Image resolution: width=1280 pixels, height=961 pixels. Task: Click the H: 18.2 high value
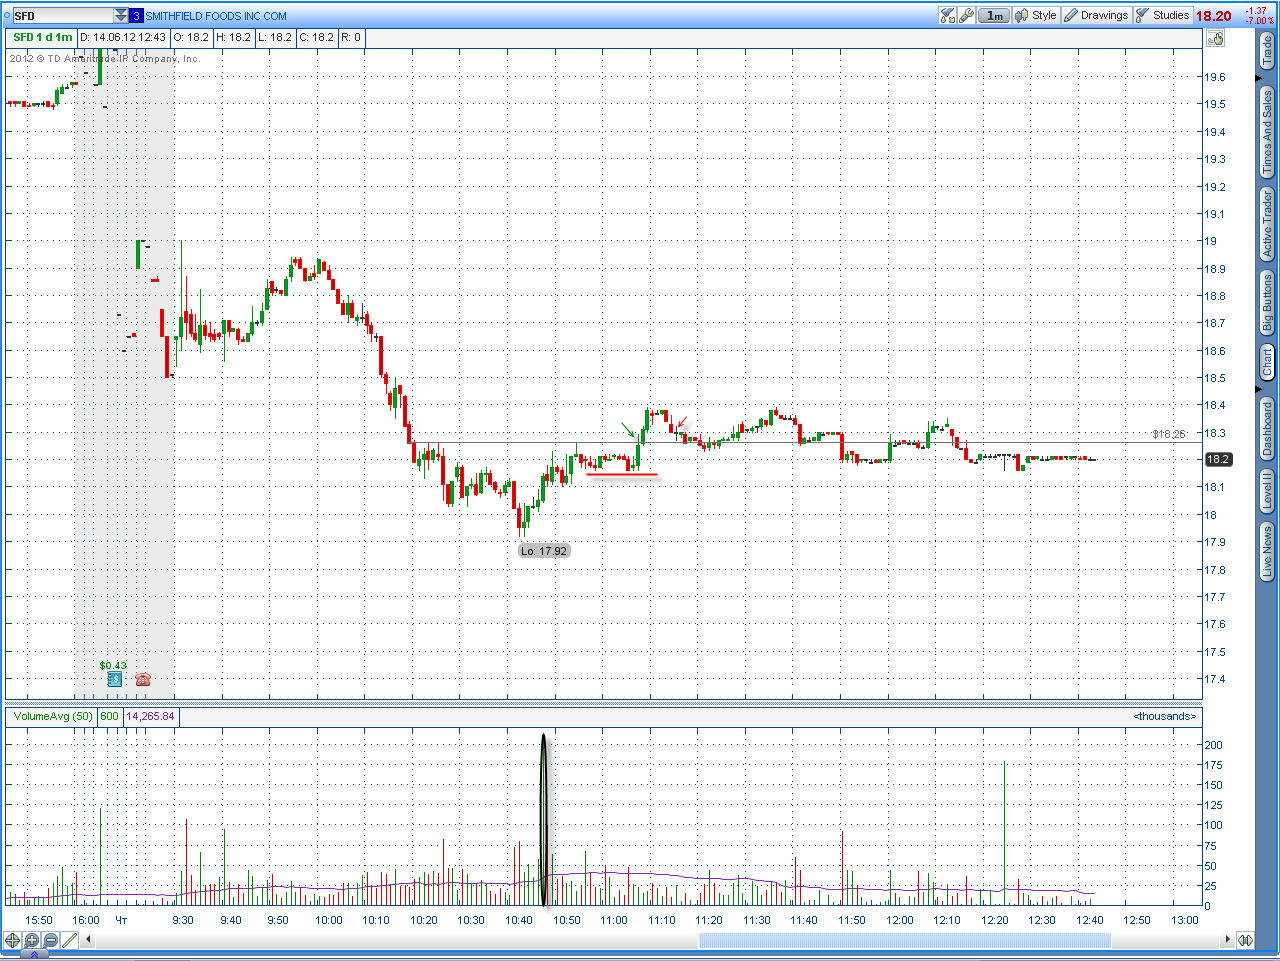(234, 38)
